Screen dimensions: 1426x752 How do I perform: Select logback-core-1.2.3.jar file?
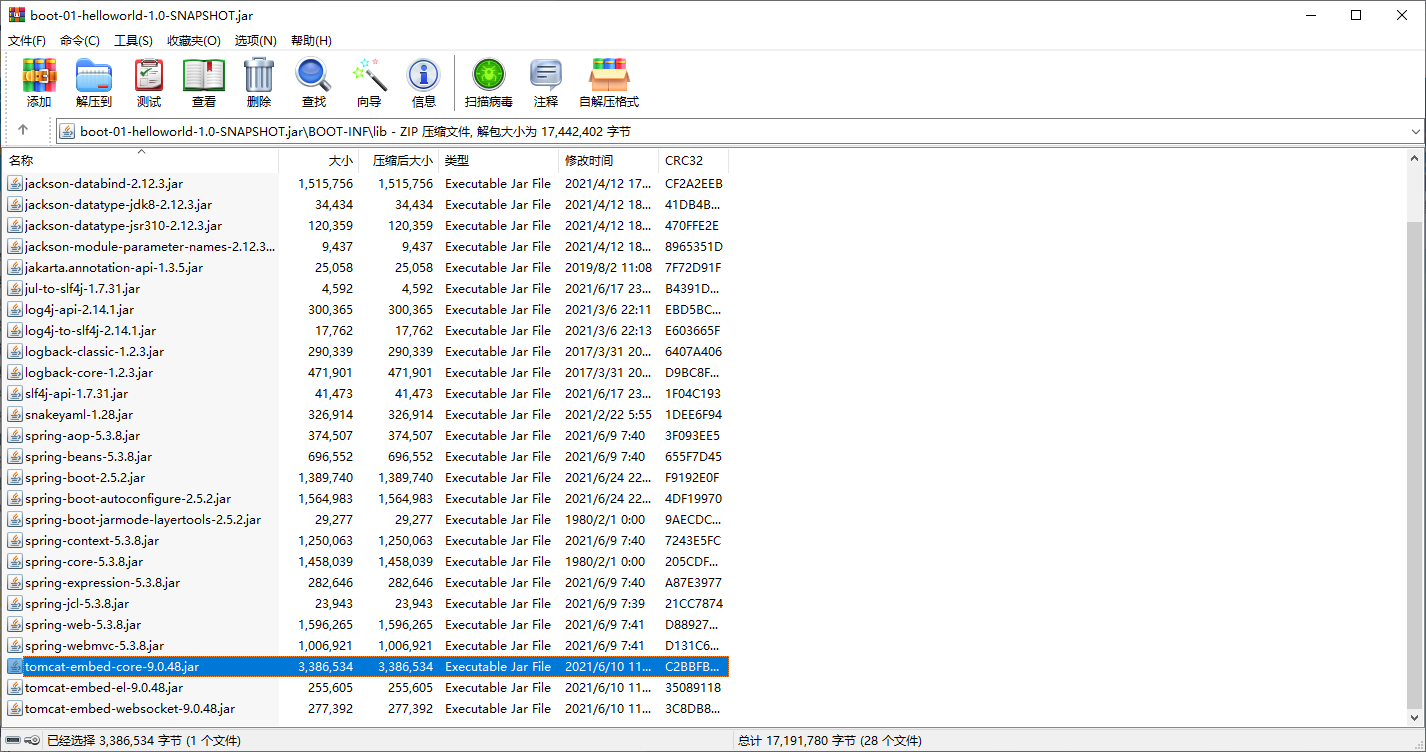point(89,372)
